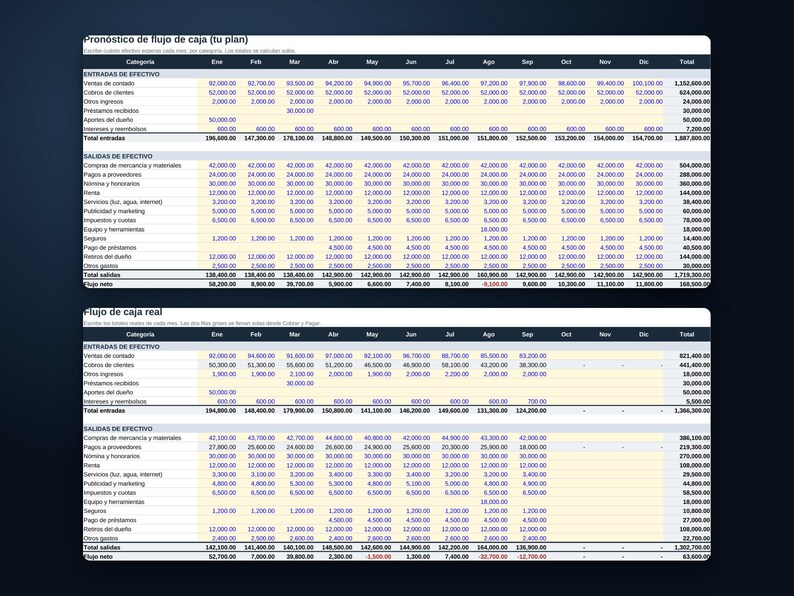The height and width of the screenshot is (596, 794).
Task: Select real Compras de mercancía Abr cell 44,600.00
Action: point(339,438)
